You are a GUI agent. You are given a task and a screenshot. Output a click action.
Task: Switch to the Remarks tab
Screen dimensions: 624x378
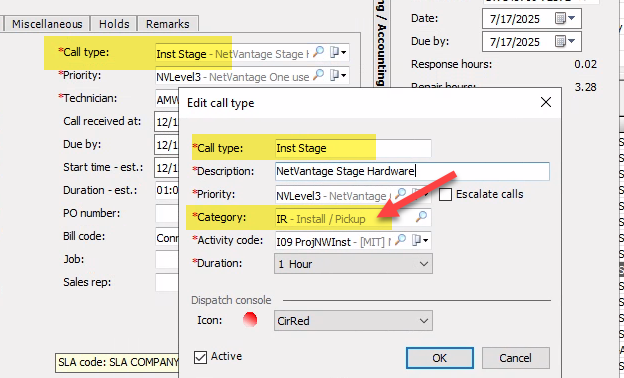(x=168, y=24)
